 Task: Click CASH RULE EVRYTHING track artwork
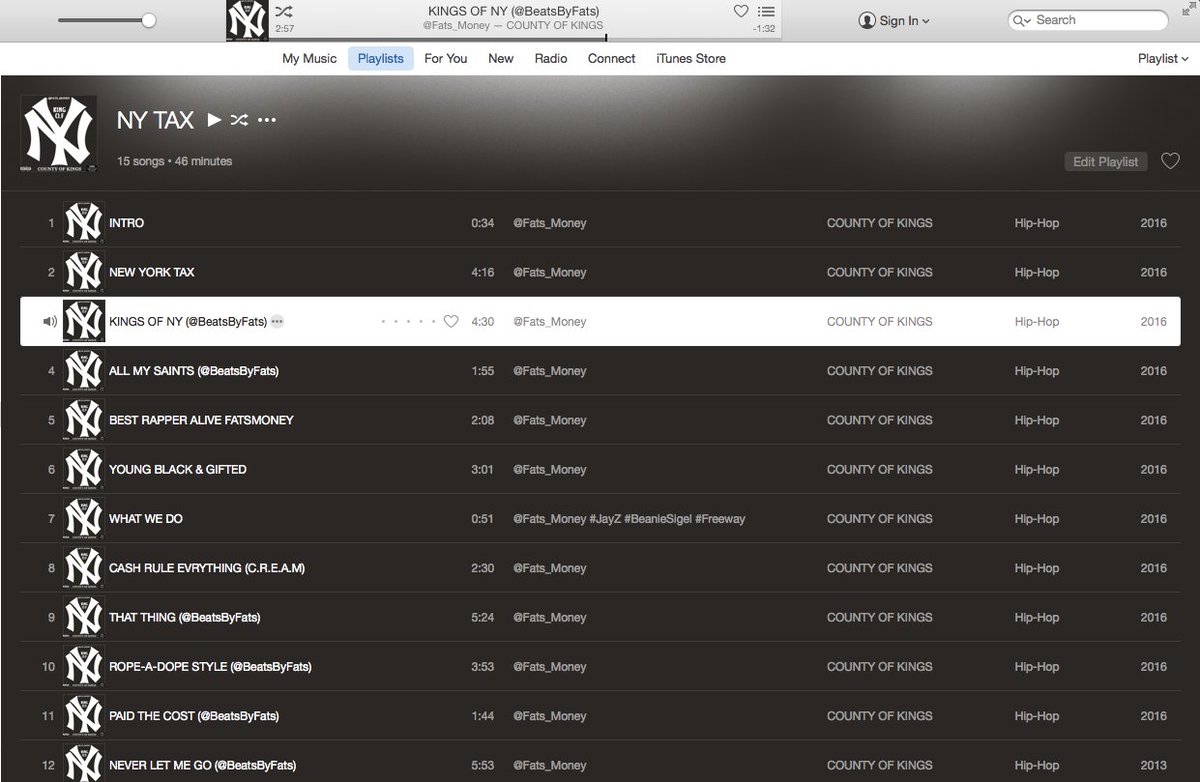coord(84,568)
